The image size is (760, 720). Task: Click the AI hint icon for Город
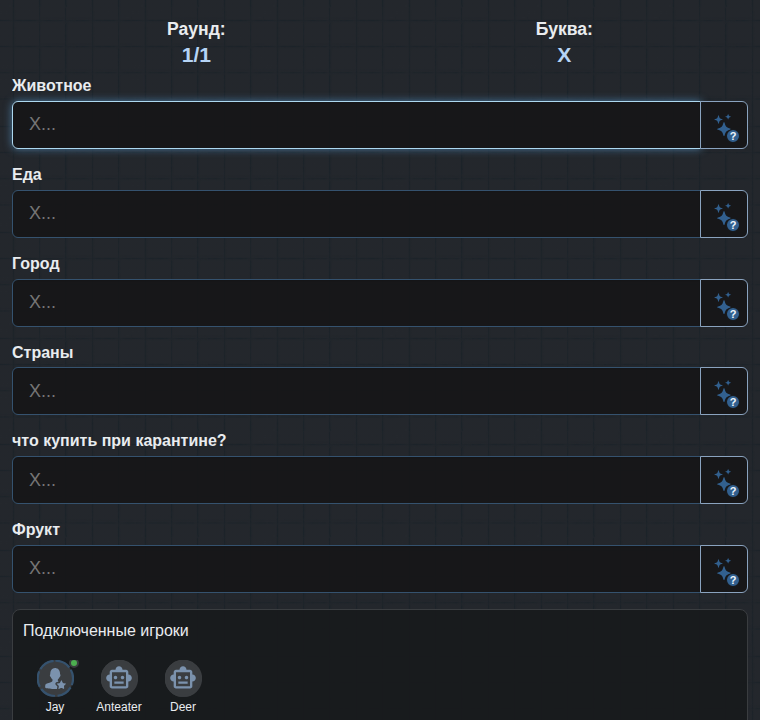click(724, 303)
